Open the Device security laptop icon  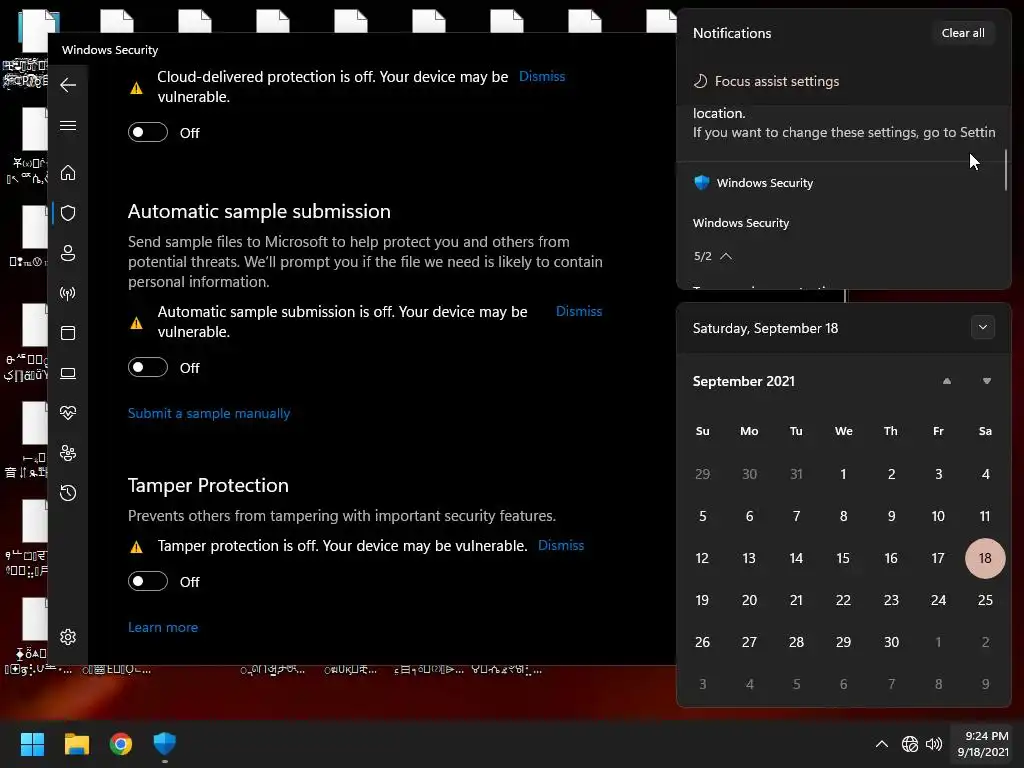(68, 373)
